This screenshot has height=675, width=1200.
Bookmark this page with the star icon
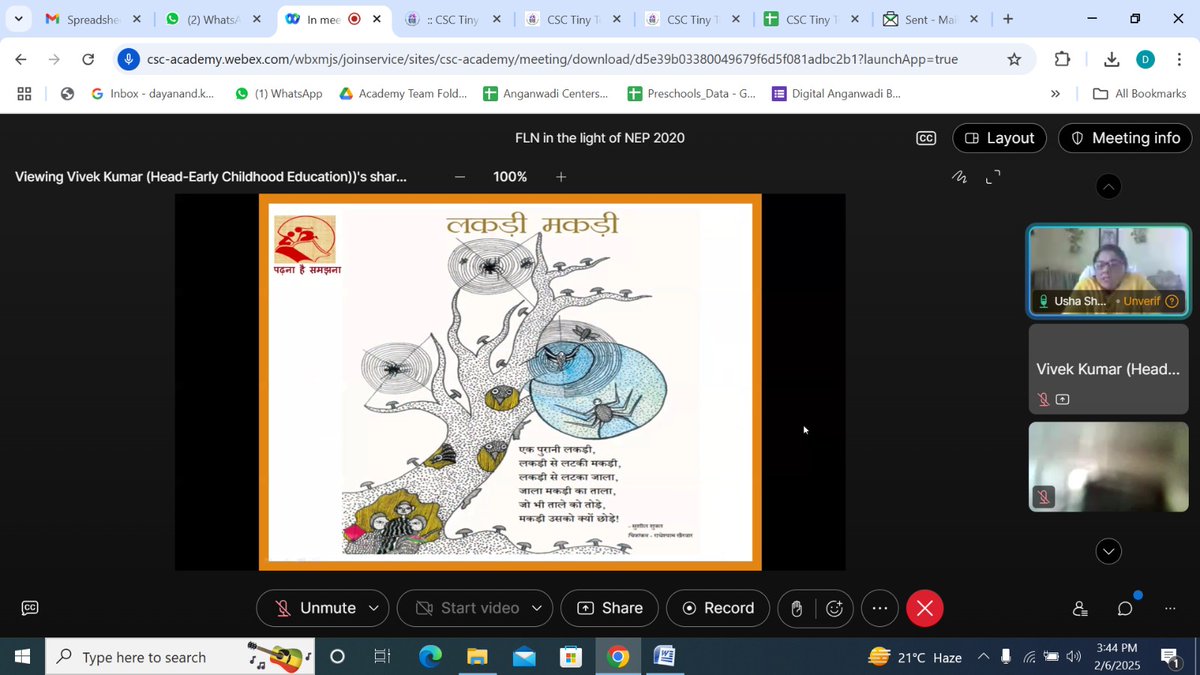pyautogui.click(x=1014, y=59)
